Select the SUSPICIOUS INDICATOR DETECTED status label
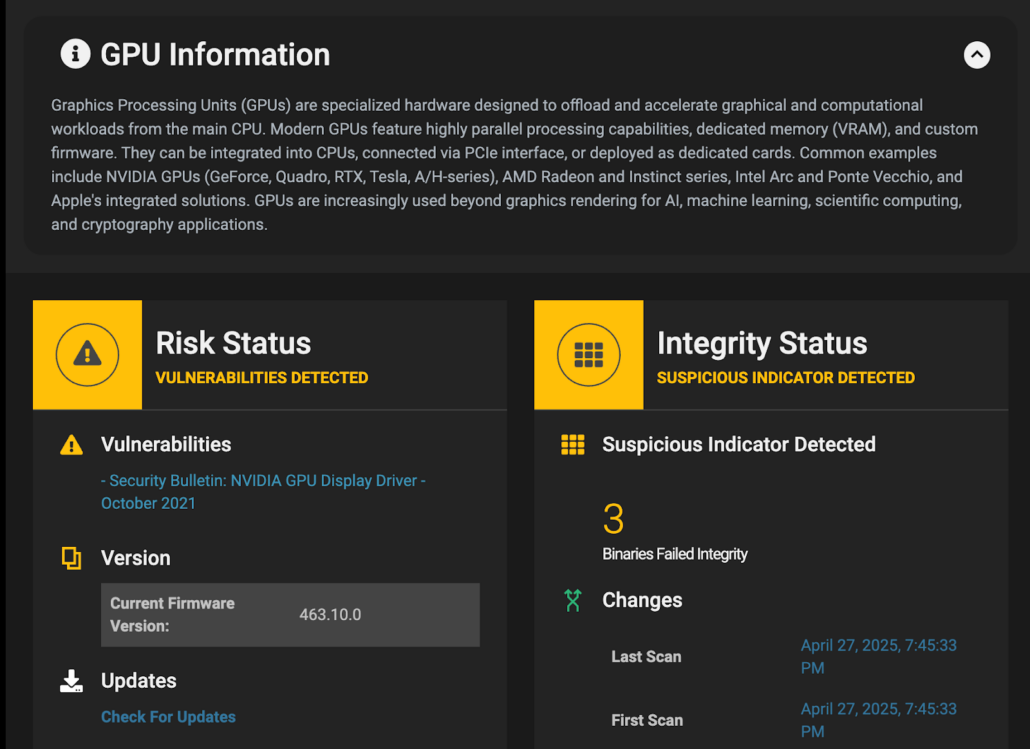Screen dimensions: 1030x749 click(785, 378)
